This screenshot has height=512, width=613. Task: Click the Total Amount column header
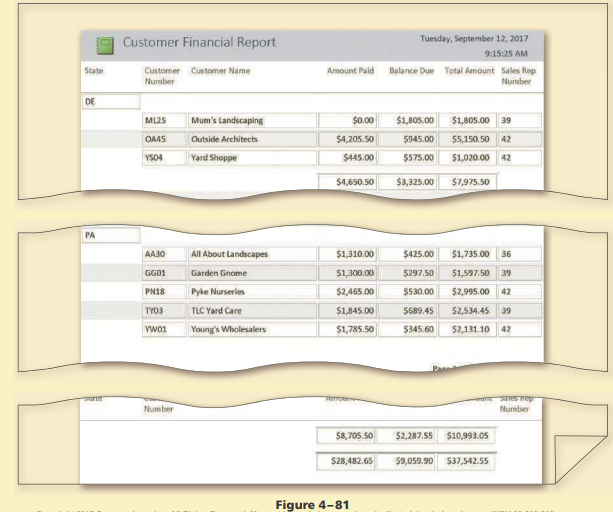pyautogui.click(x=469, y=71)
